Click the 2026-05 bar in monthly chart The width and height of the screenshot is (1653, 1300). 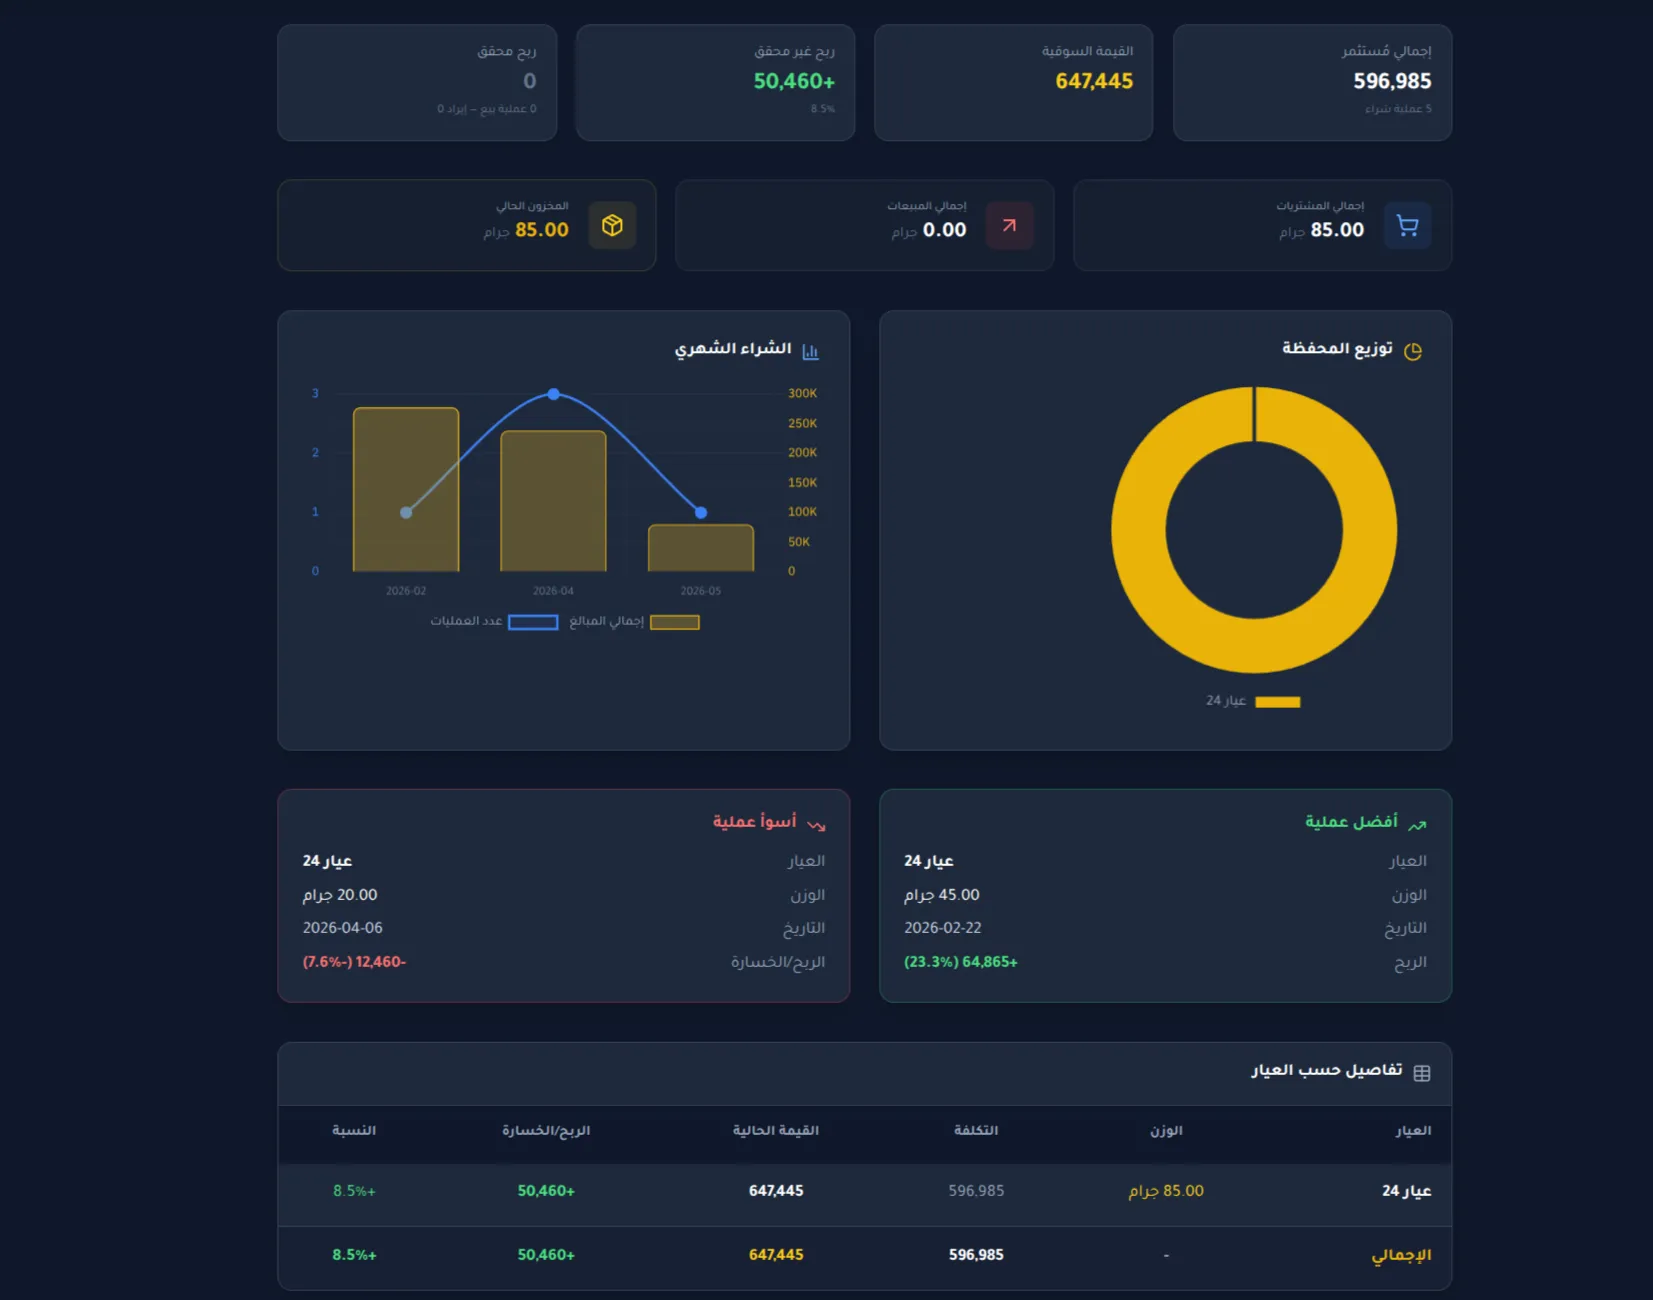click(701, 548)
